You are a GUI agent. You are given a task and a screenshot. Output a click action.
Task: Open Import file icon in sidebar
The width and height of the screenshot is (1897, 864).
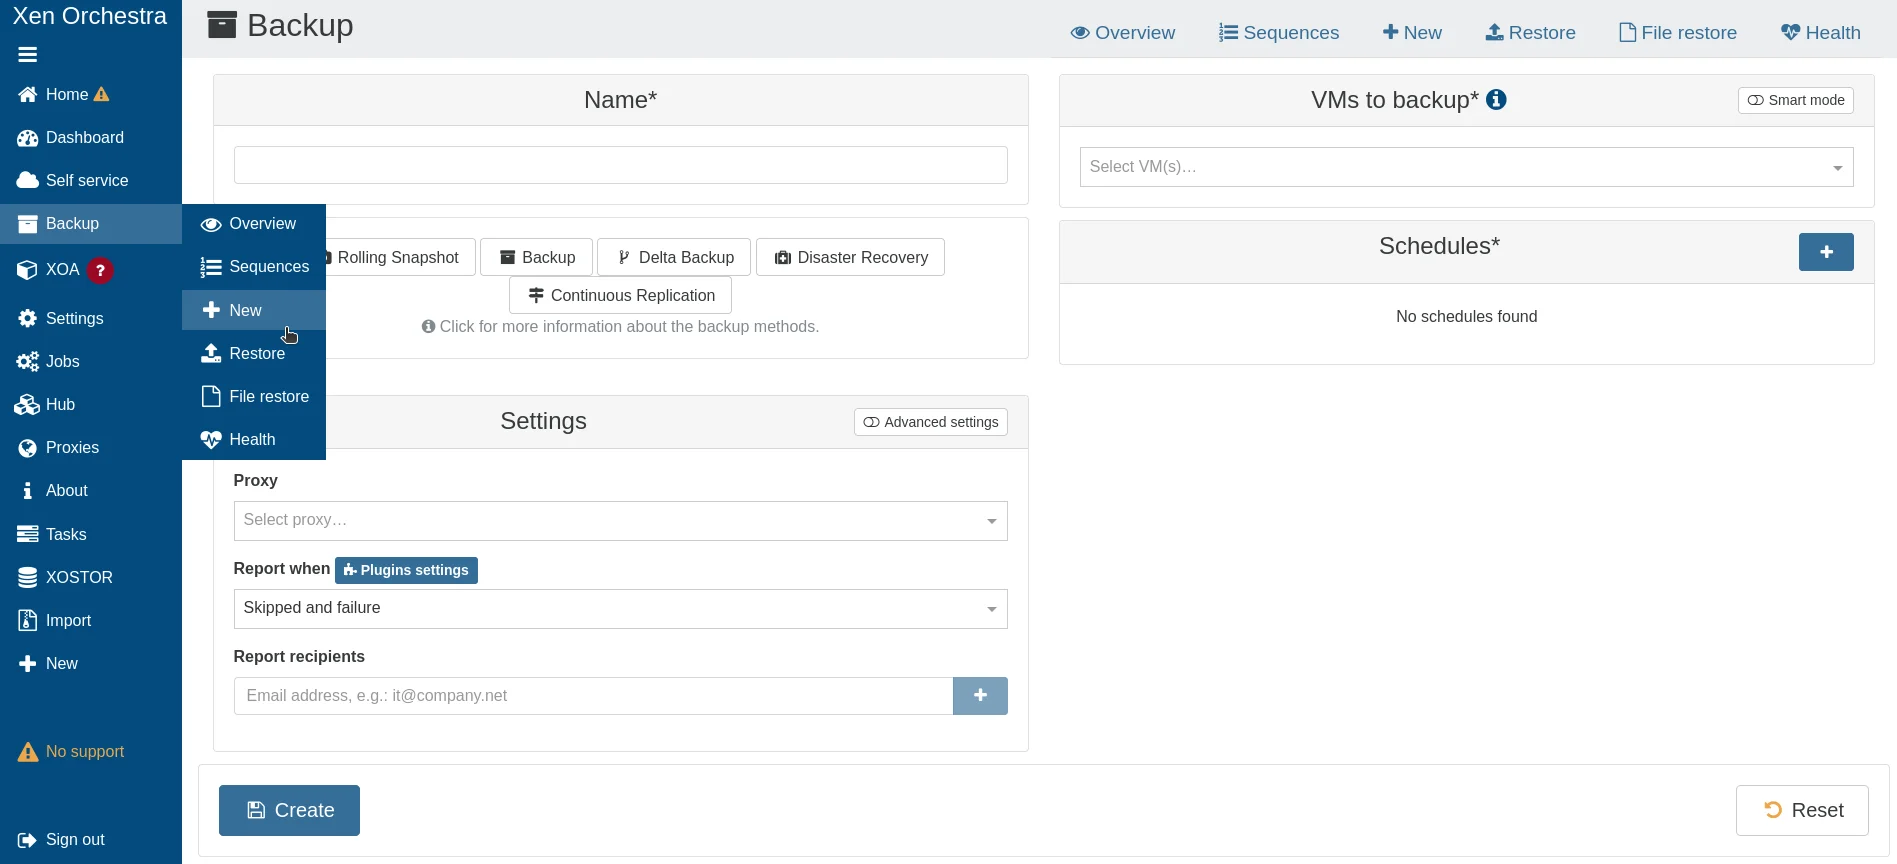click(x=28, y=621)
